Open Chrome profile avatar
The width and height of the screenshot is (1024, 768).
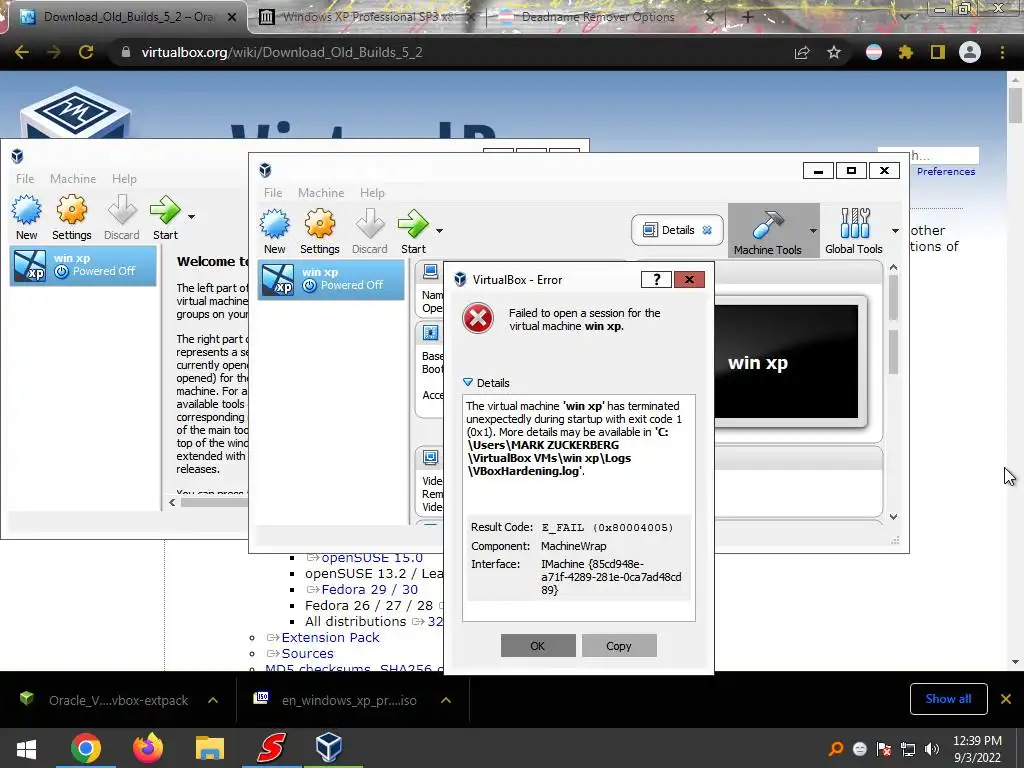(x=970, y=52)
